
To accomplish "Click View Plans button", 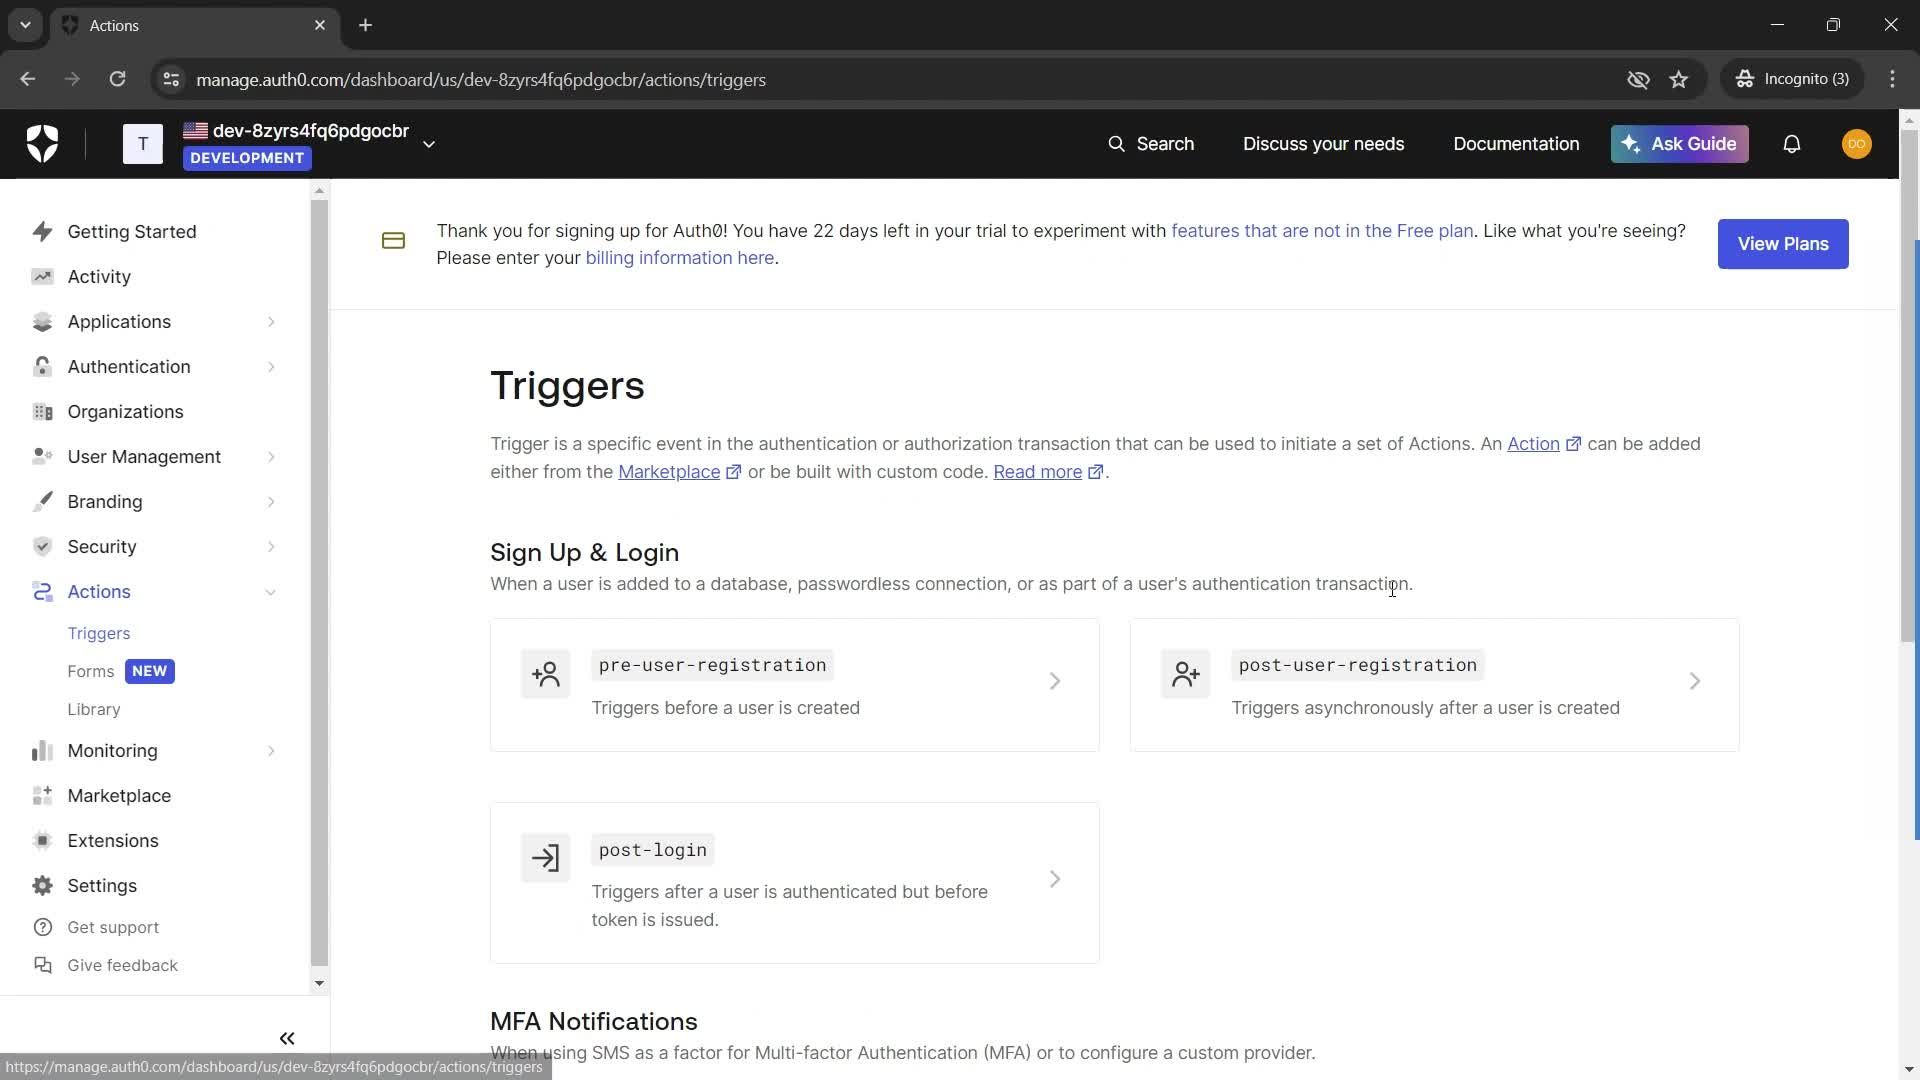I will [x=1783, y=244].
